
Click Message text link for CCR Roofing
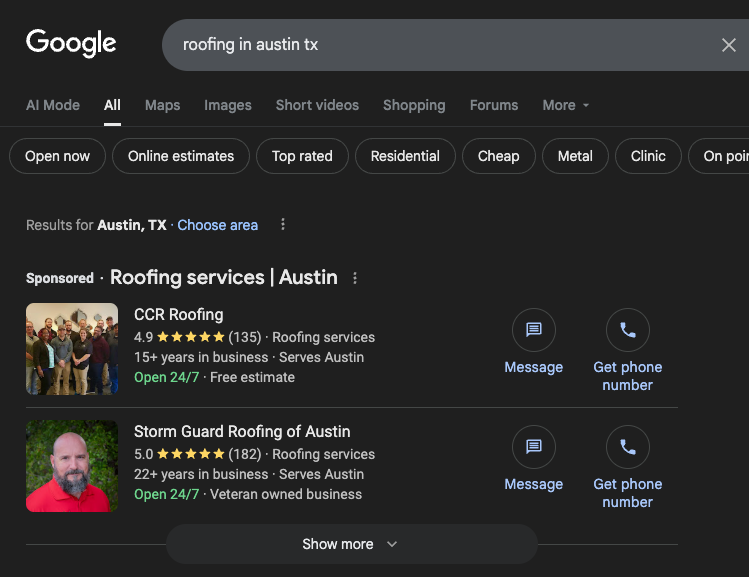(x=534, y=367)
